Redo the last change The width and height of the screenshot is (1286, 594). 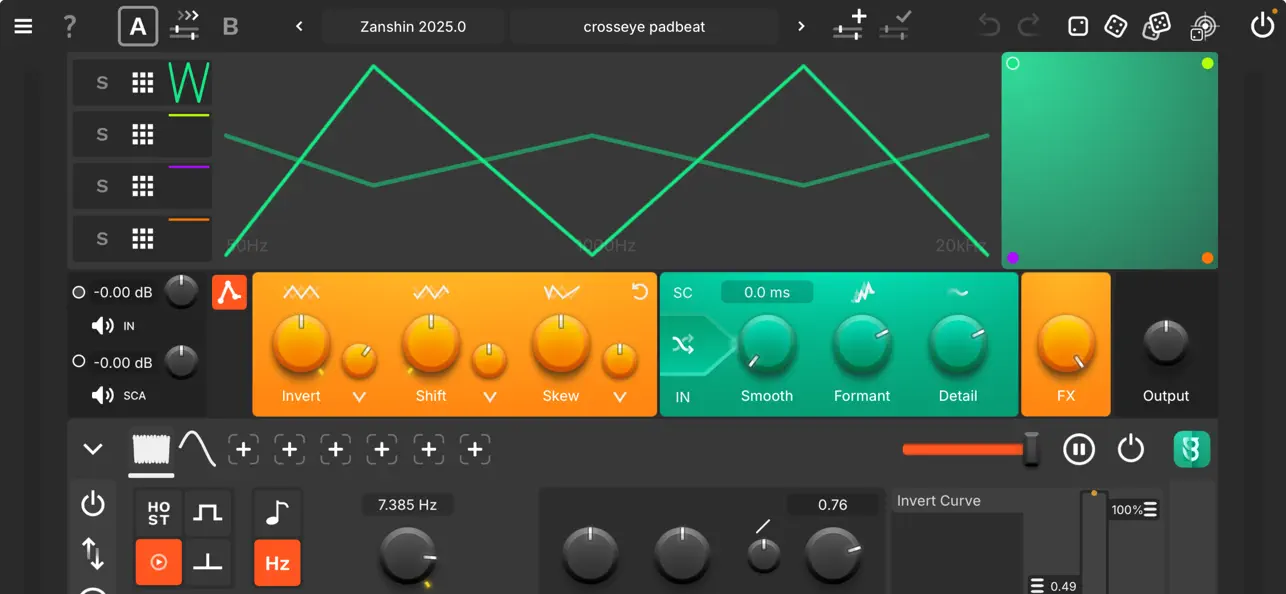[x=1029, y=26]
